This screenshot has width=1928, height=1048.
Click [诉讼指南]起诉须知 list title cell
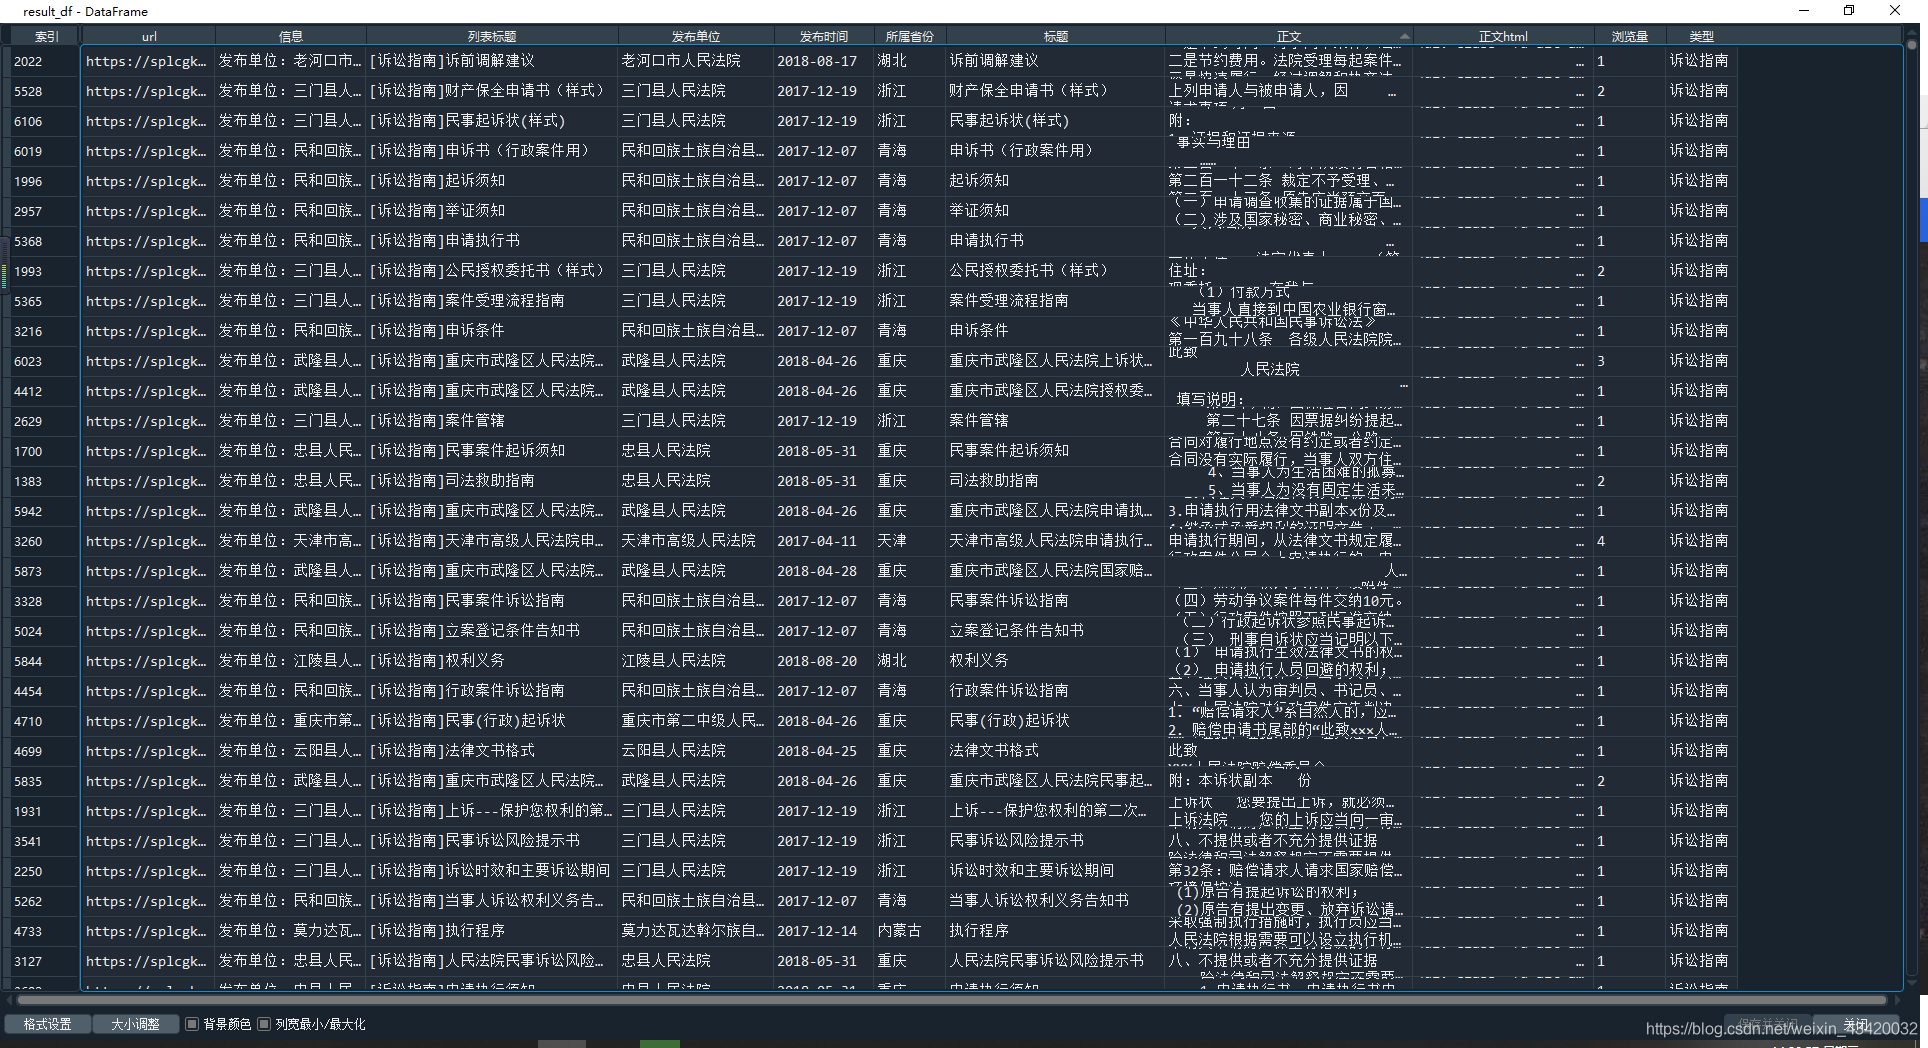492,181
